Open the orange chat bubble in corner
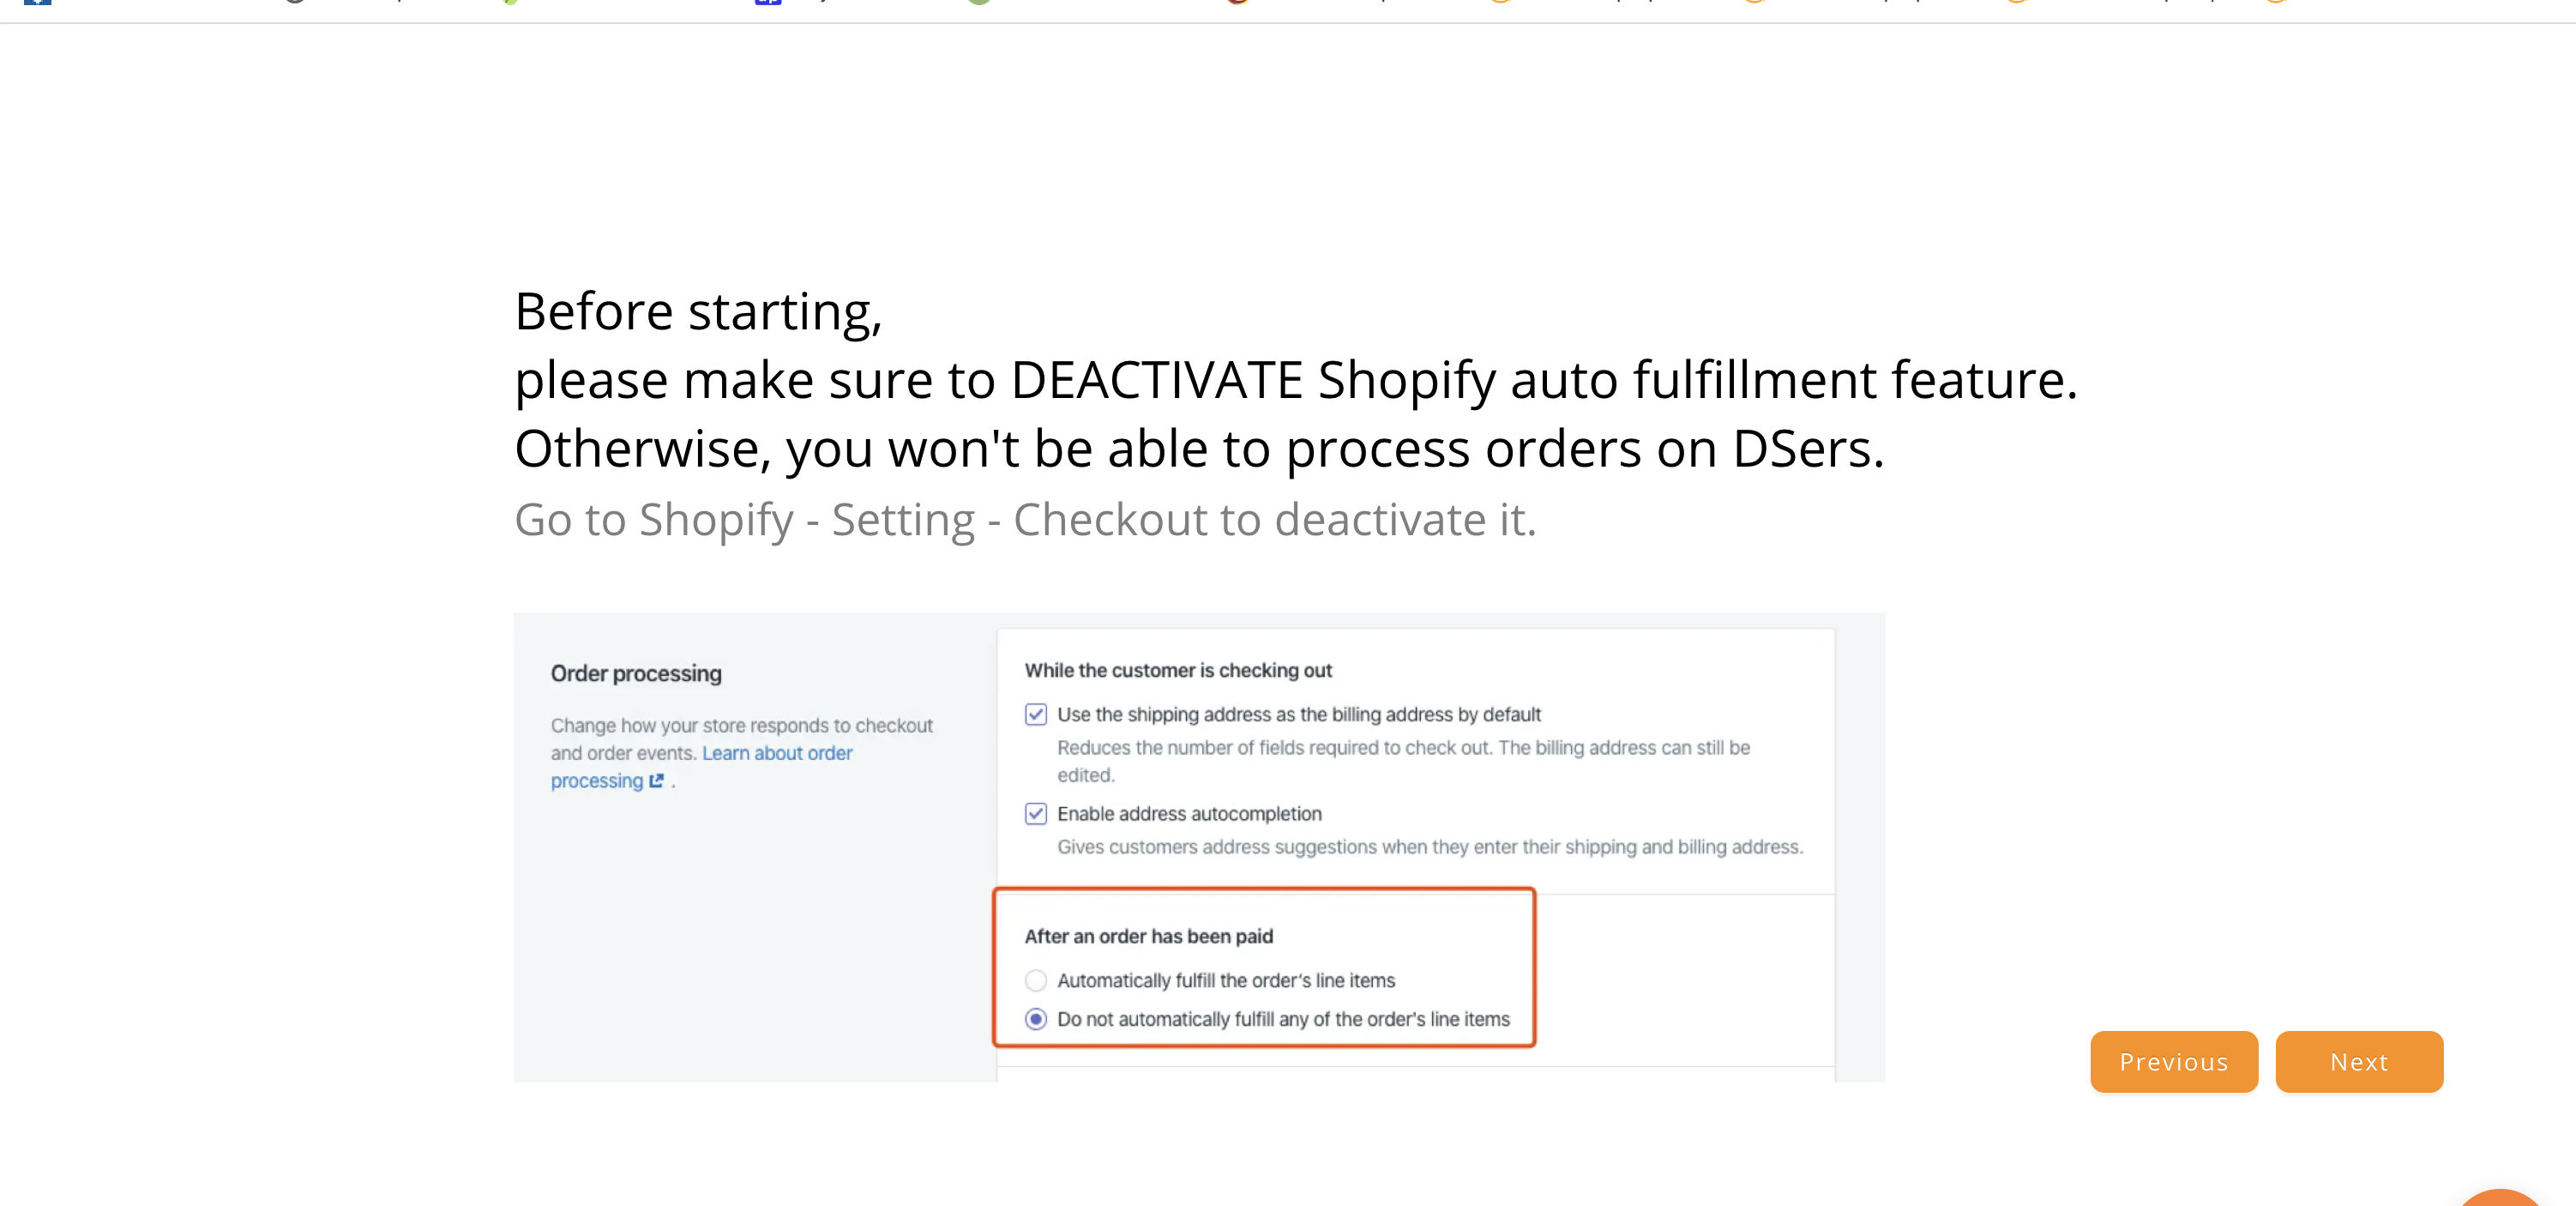Viewport: 2576px width, 1206px height. [x=2500, y=1198]
